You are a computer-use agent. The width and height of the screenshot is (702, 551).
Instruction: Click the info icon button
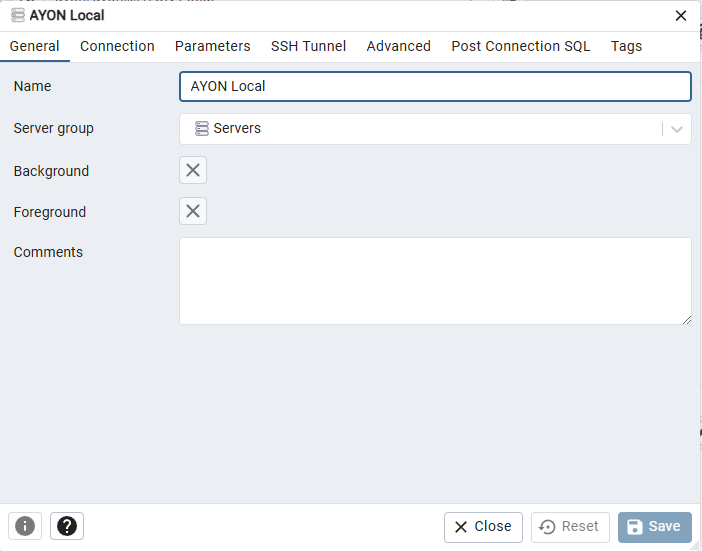(x=25, y=526)
